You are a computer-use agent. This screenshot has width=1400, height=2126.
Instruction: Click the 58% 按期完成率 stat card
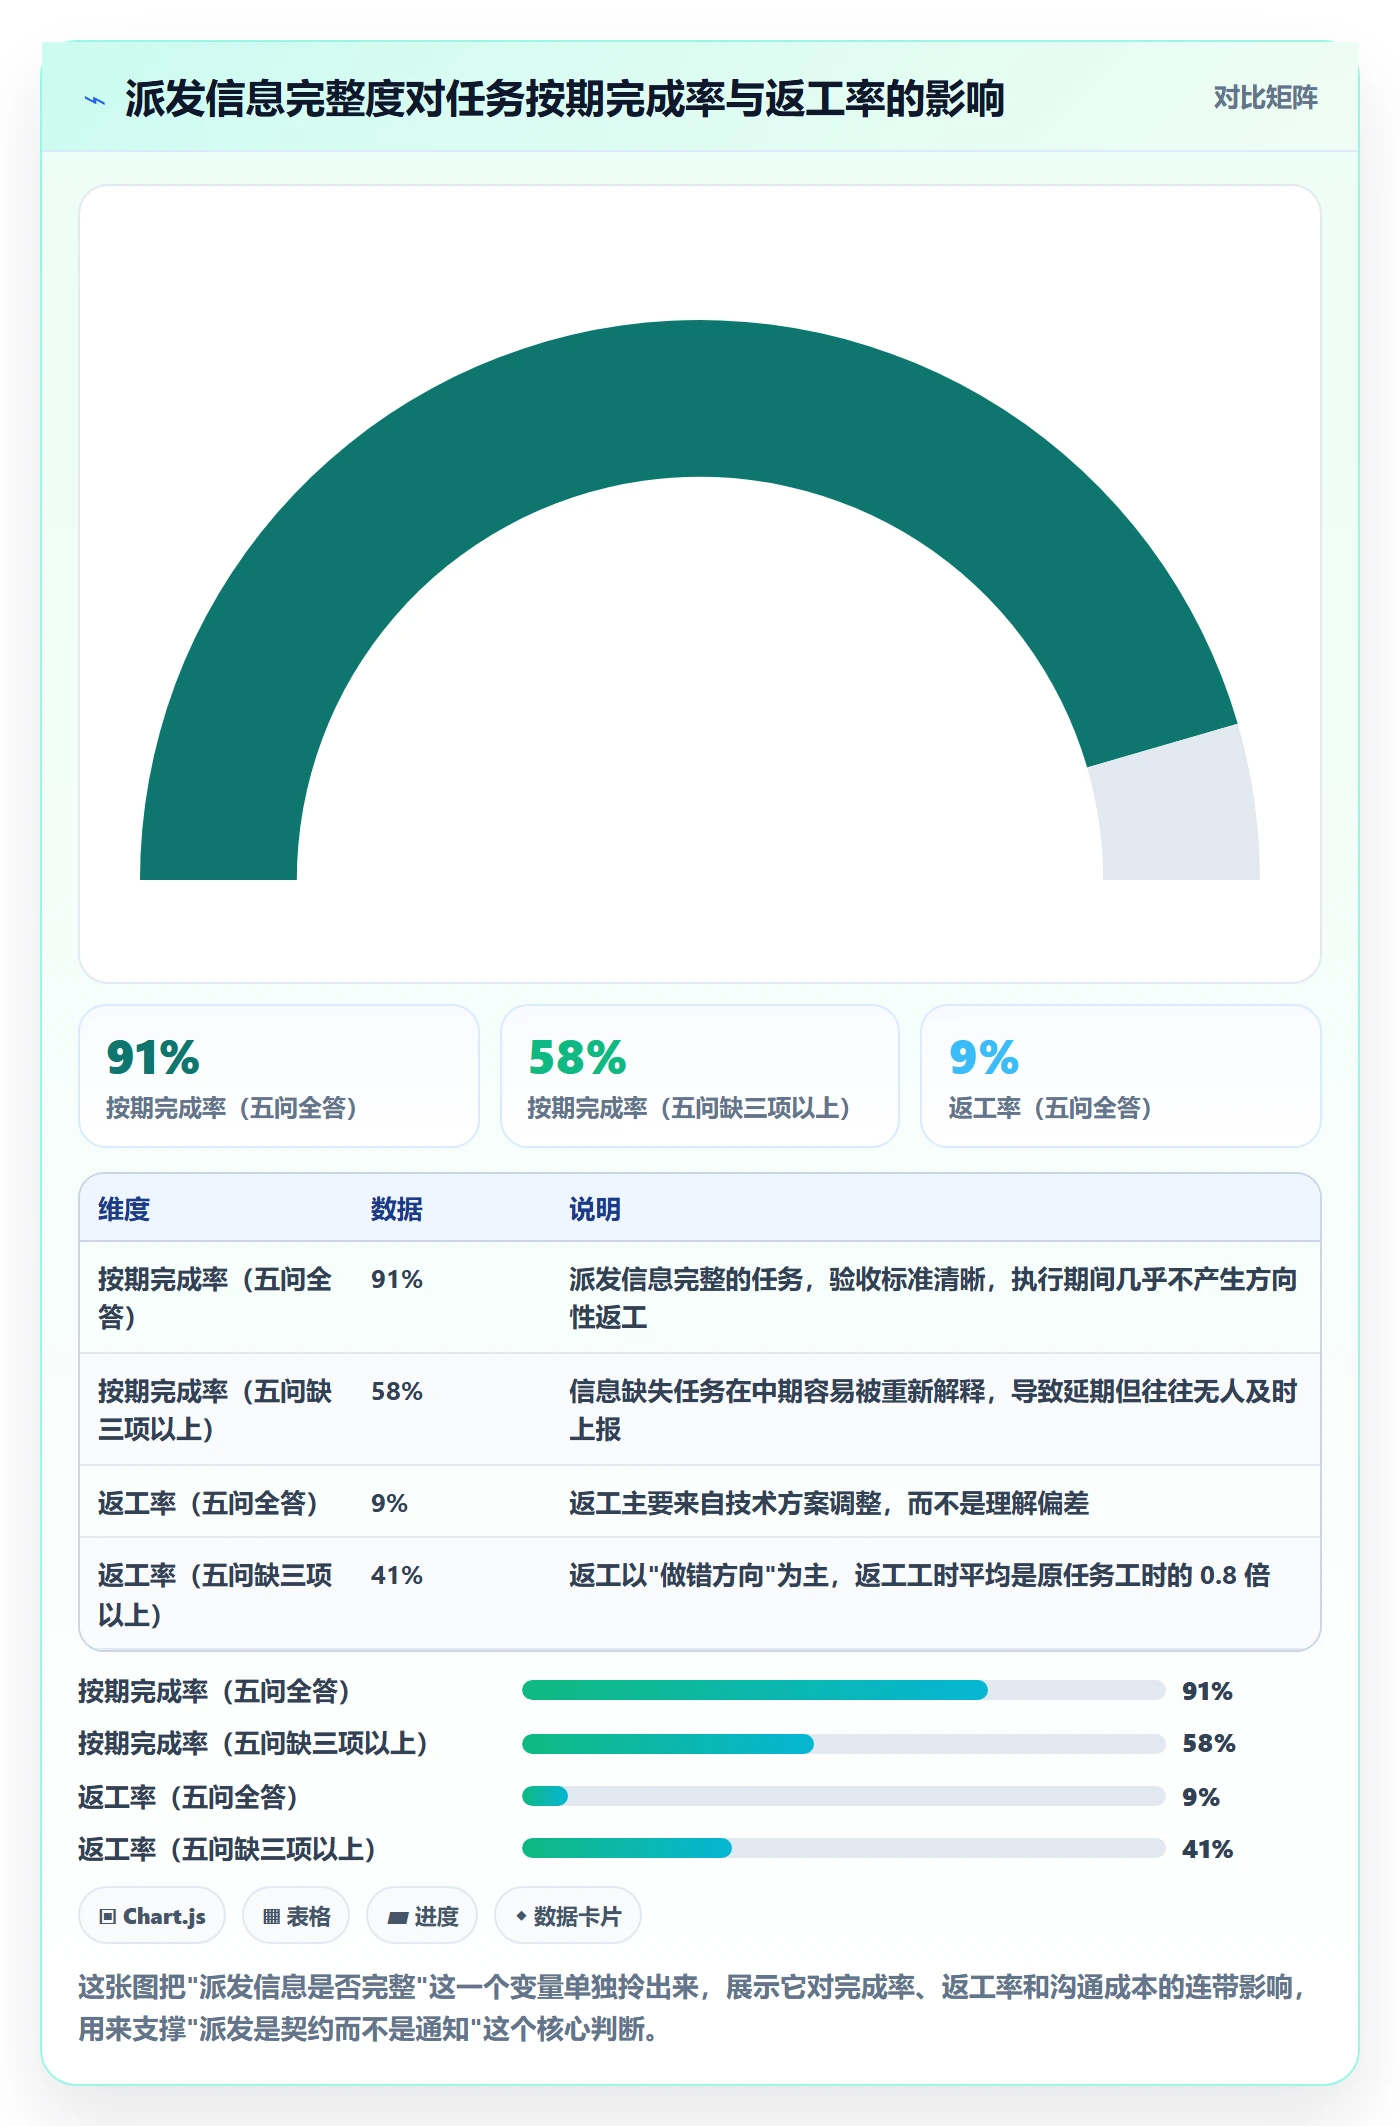(700, 1076)
